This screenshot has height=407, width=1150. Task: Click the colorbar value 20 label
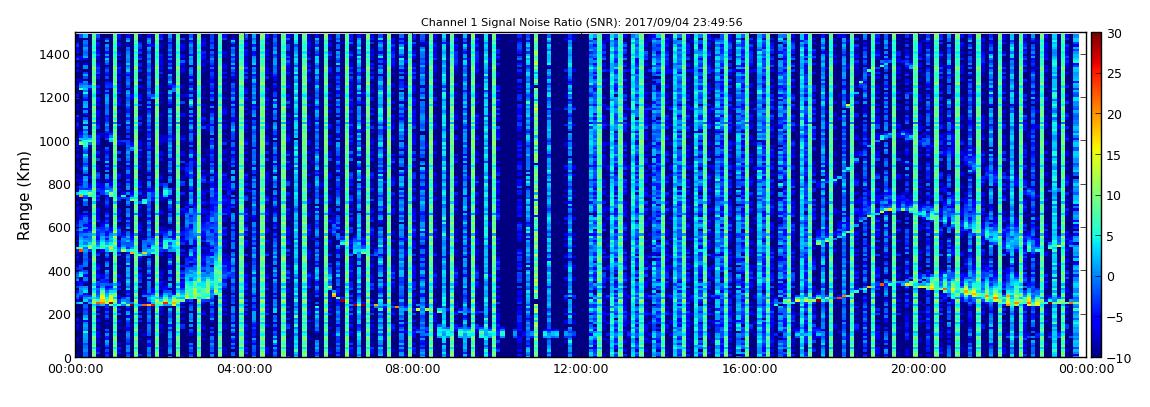pyautogui.click(x=1114, y=114)
